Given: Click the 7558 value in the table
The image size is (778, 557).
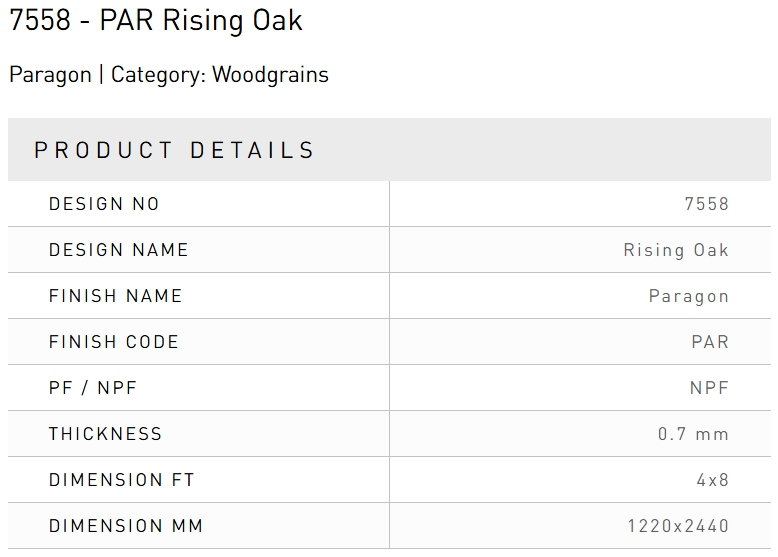Looking at the screenshot, I should [x=706, y=204].
